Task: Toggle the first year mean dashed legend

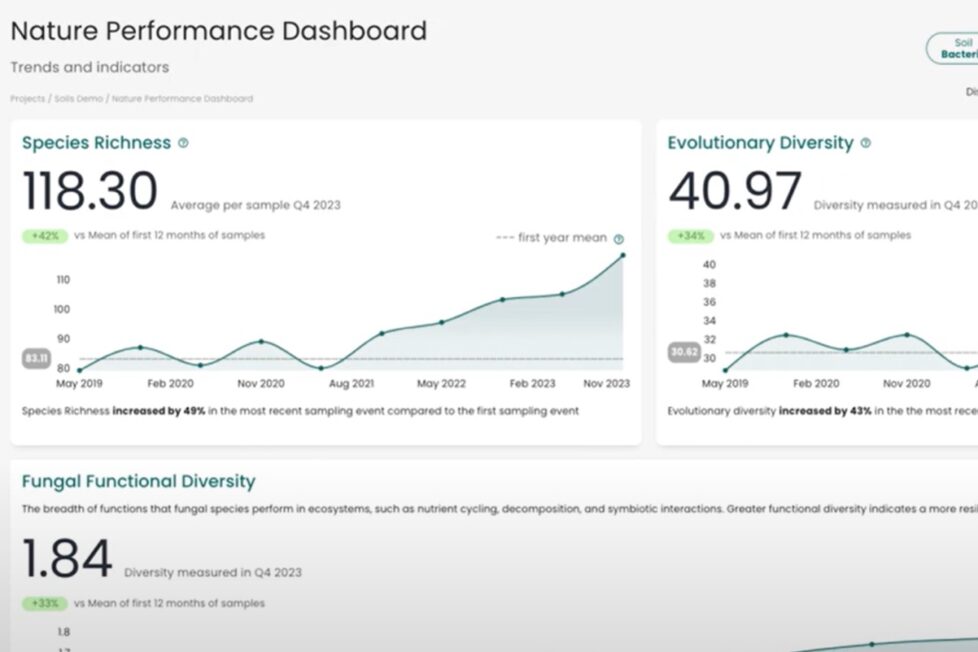Action: [x=552, y=238]
